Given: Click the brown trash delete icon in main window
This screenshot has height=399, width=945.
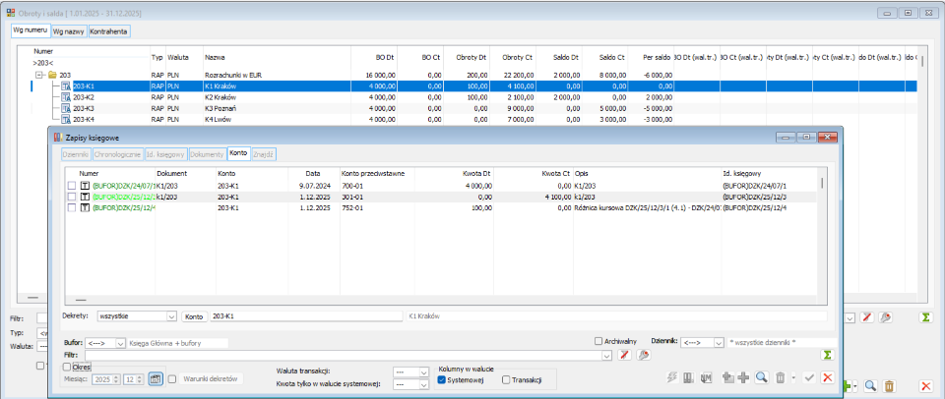Looking at the screenshot, I should pyautogui.click(x=889, y=386).
